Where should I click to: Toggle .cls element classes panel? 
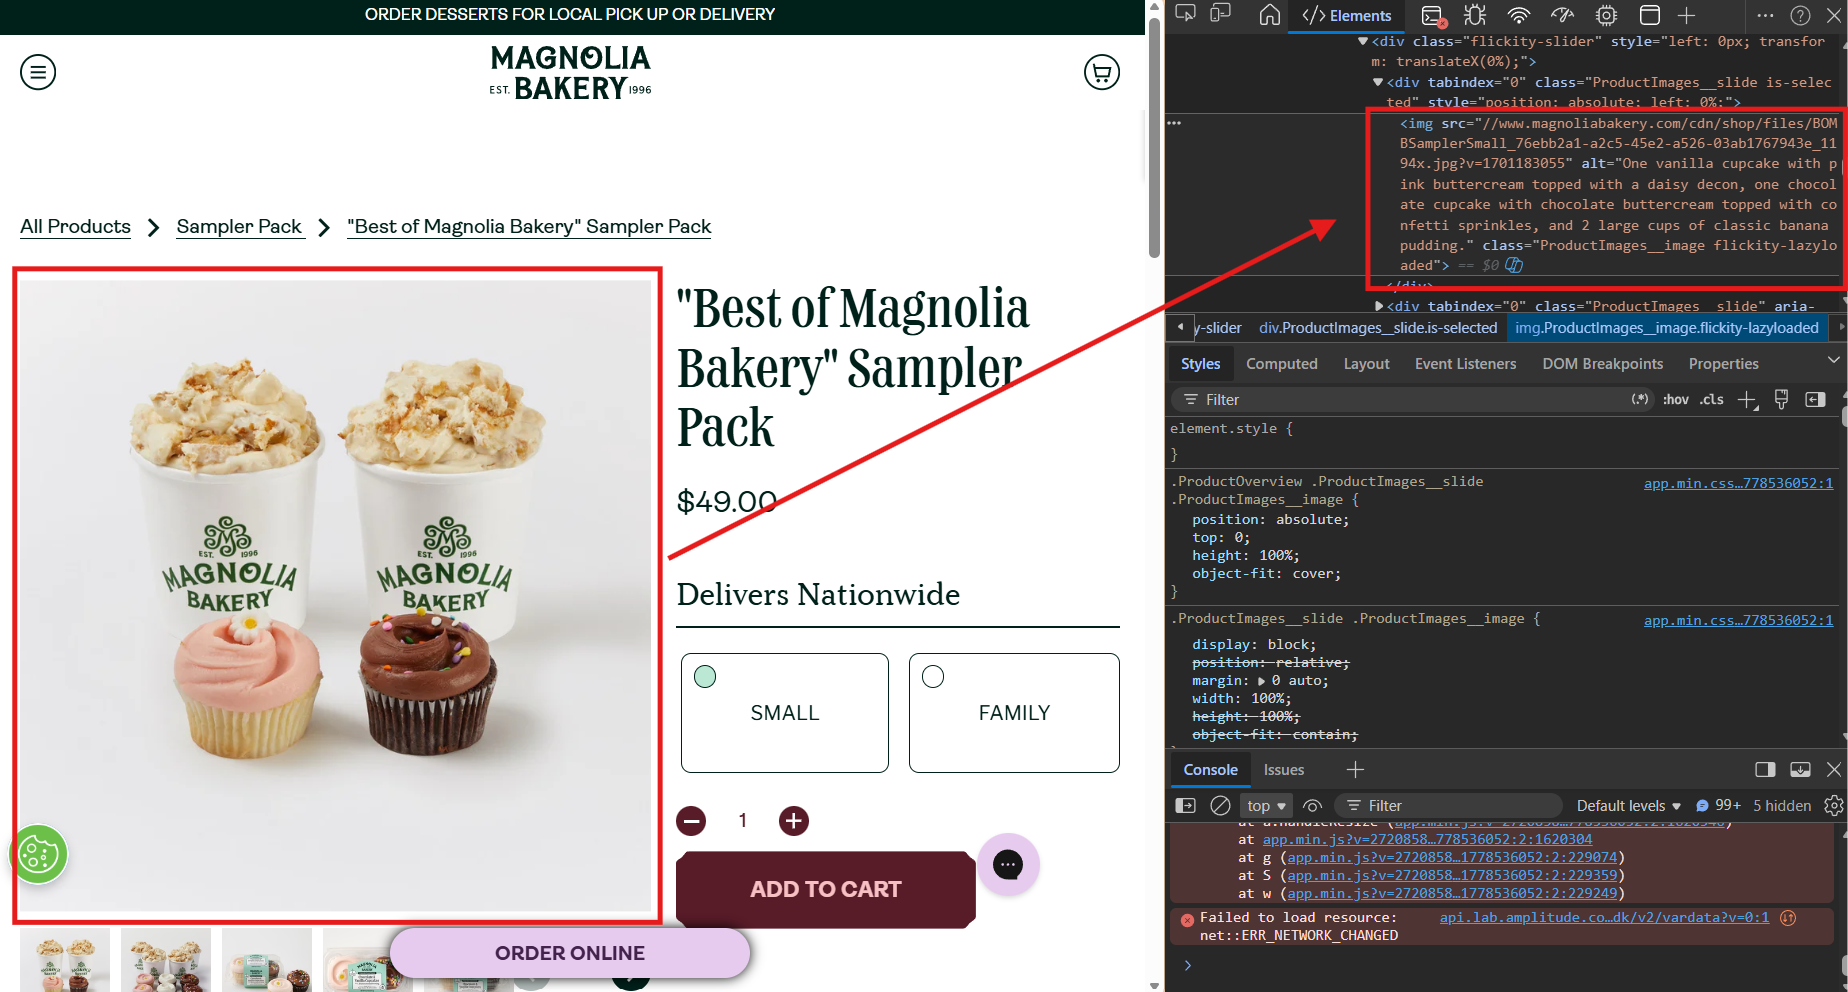pyautogui.click(x=1712, y=400)
